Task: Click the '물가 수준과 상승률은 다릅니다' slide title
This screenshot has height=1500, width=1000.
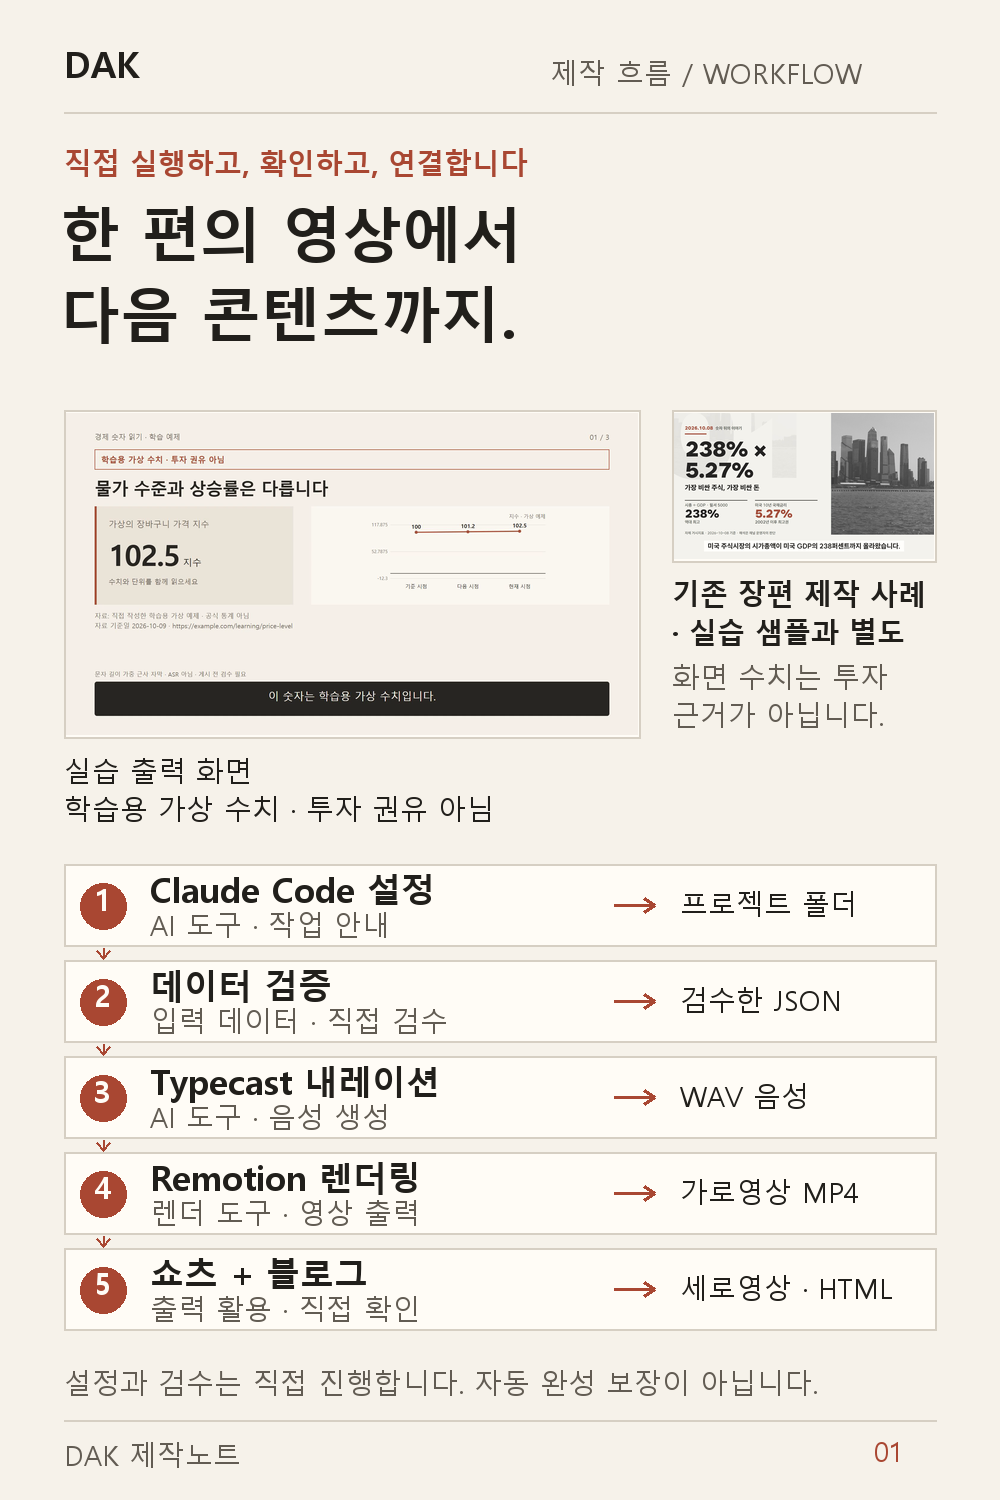Action: click(x=212, y=488)
